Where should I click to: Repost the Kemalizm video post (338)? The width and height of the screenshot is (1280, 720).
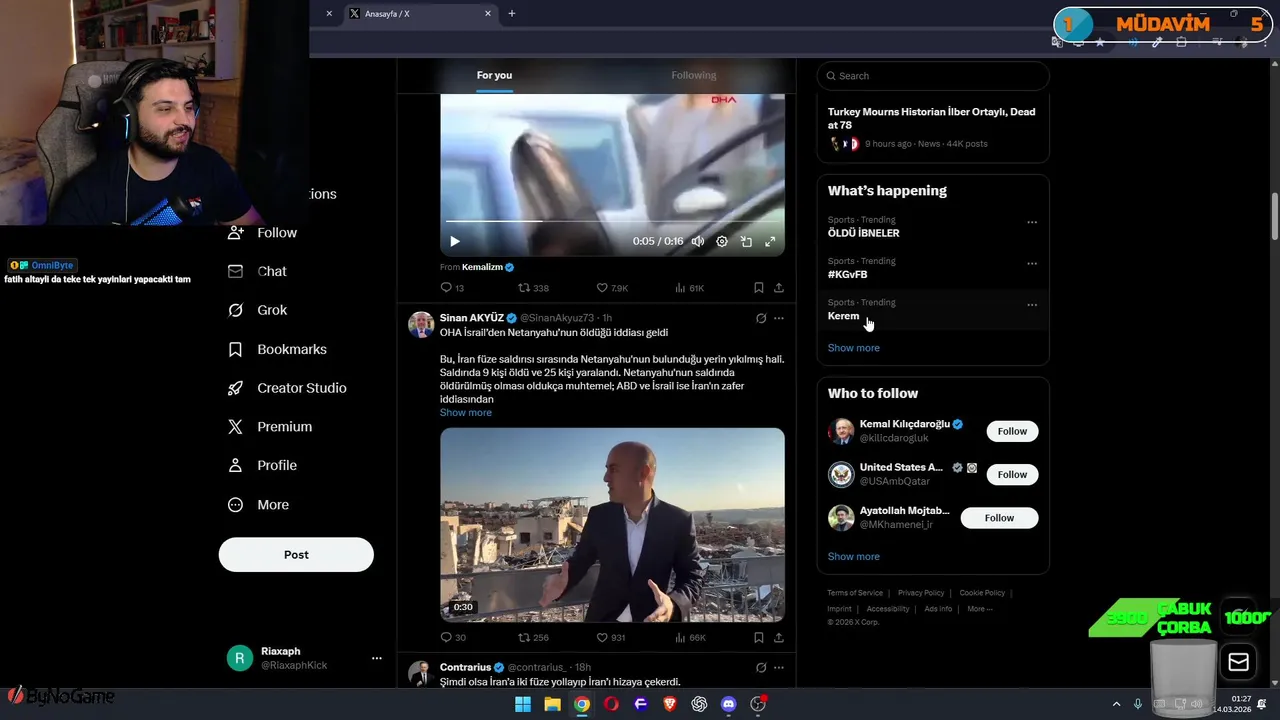pyautogui.click(x=533, y=288)
